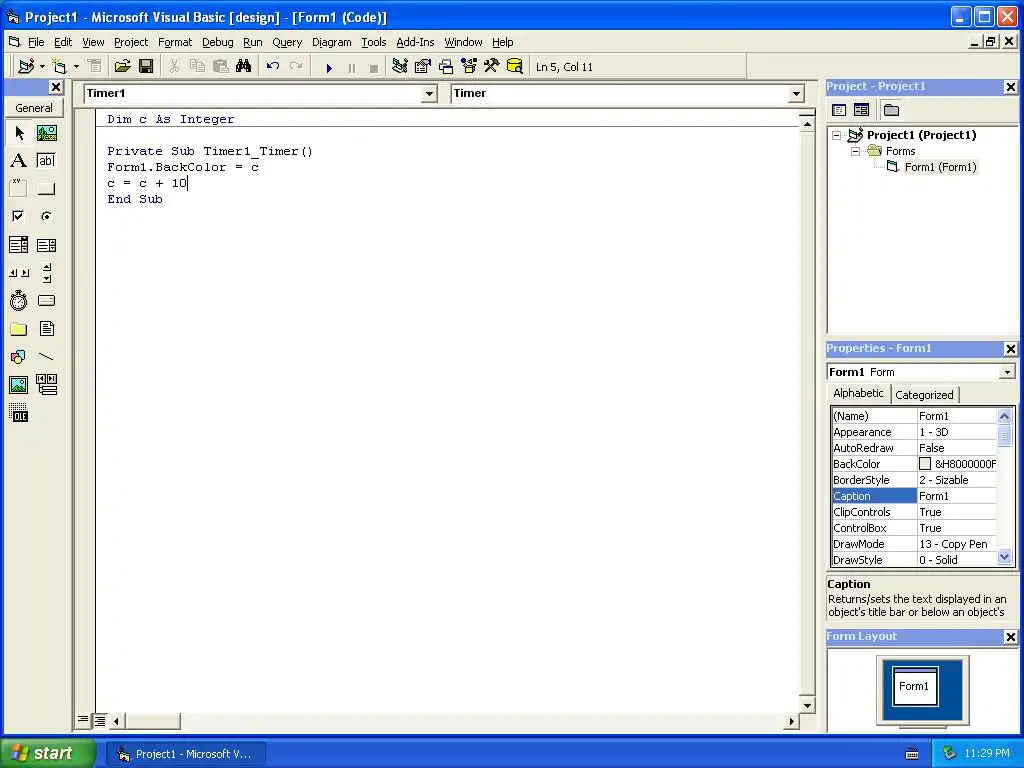Click Properties list scroll down arrow
The height and width of the screenshot is (768, 1024).
tap(1004, 557)
